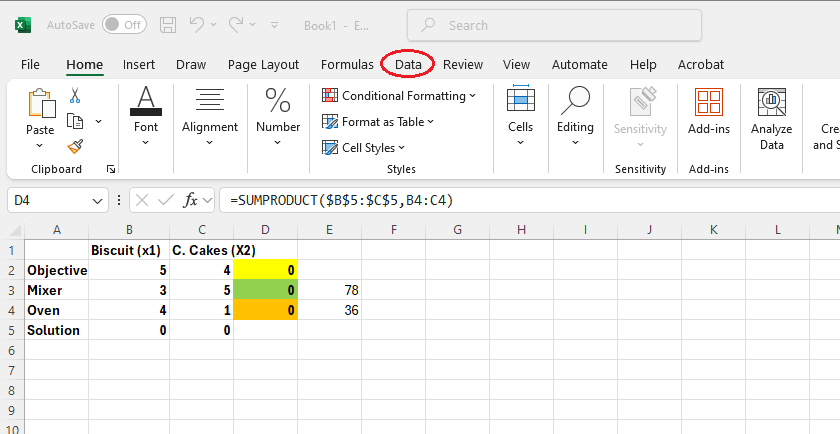Toggle the AutoSave switch
Image resolution: width=840 pixels, height=434 pixels.
[124, 25]
